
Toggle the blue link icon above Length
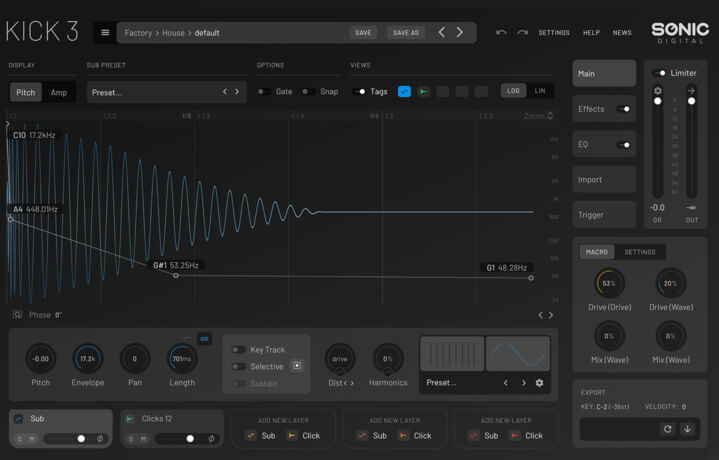click(205, 338)
